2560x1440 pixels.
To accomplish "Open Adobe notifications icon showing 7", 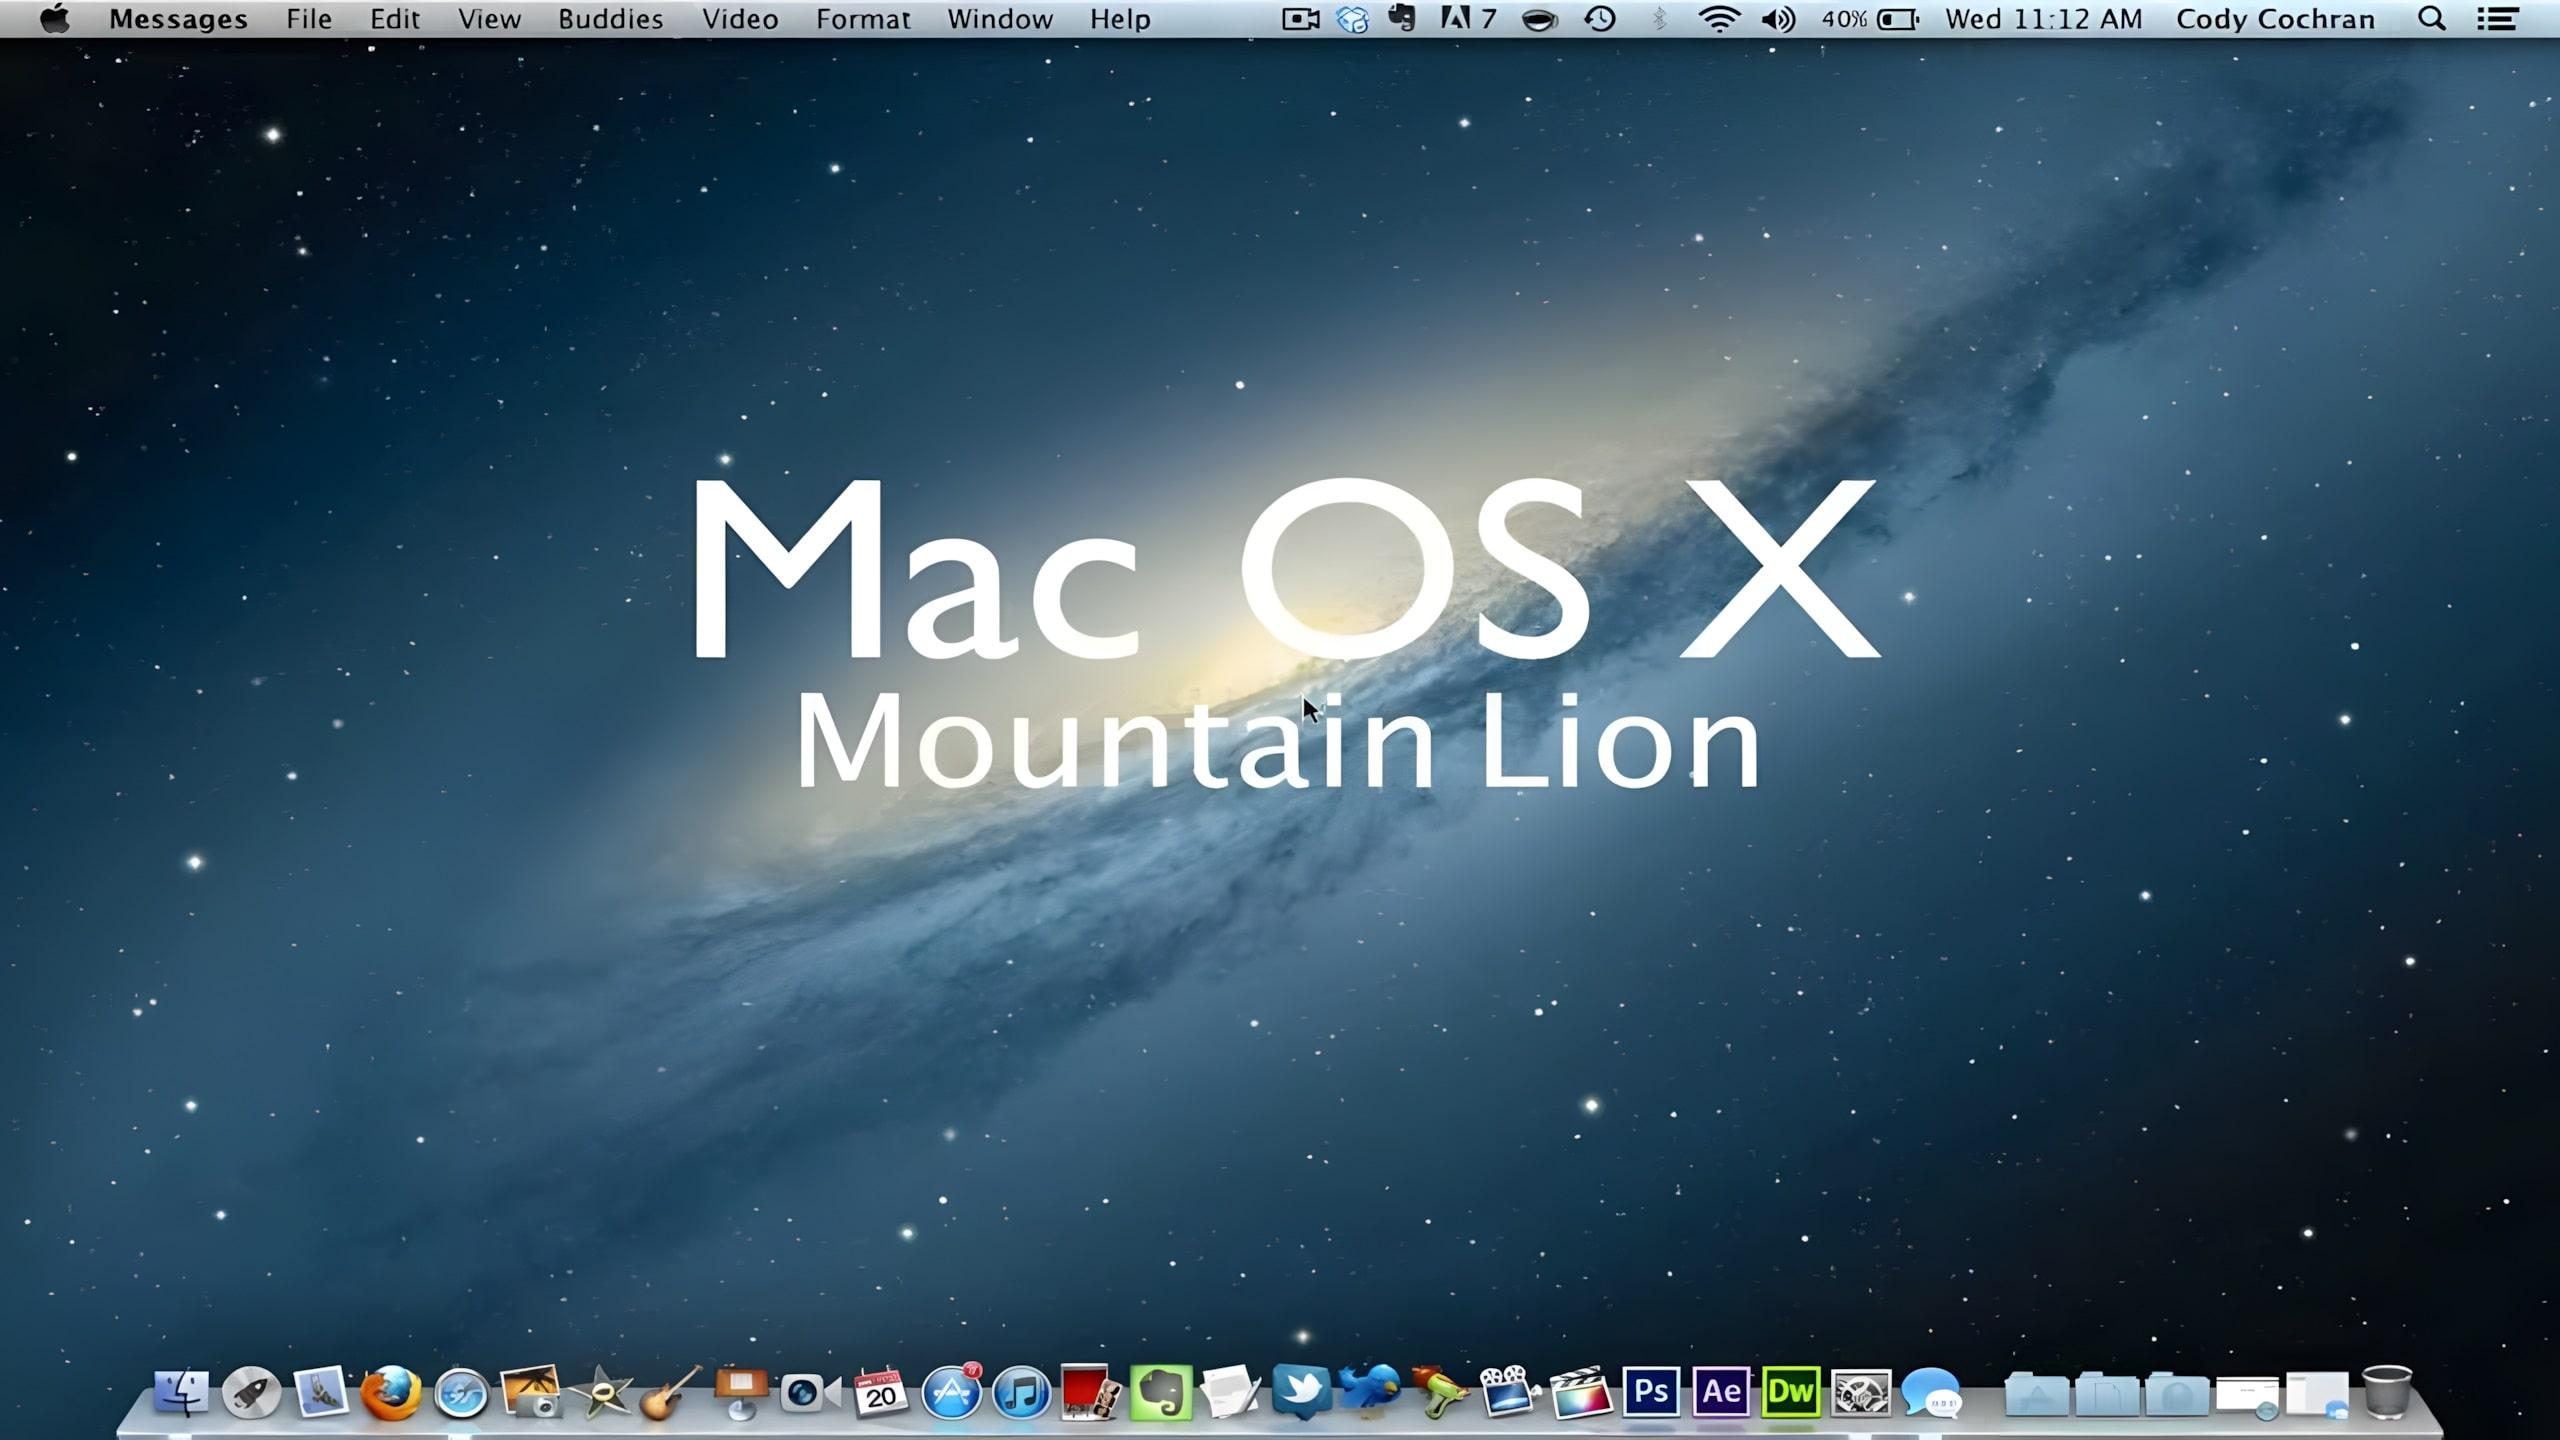I will tap(1468, 19).
